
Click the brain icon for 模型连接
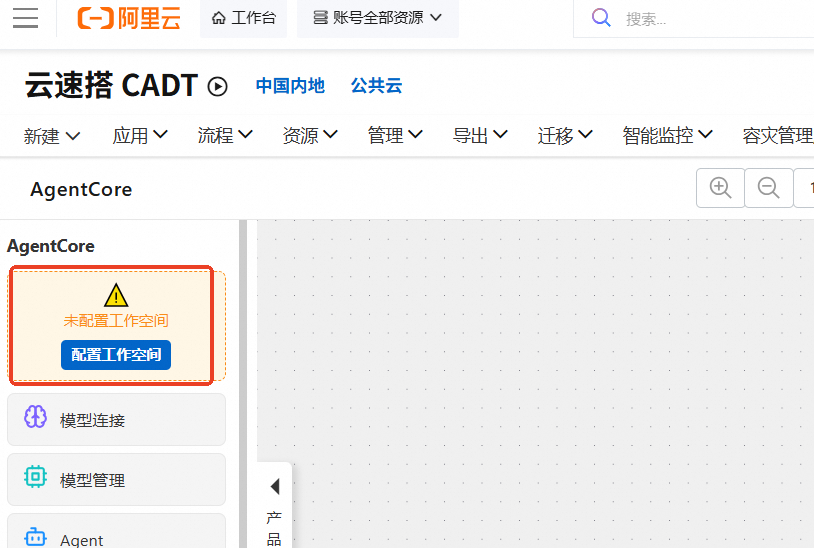tap(35, 417)
